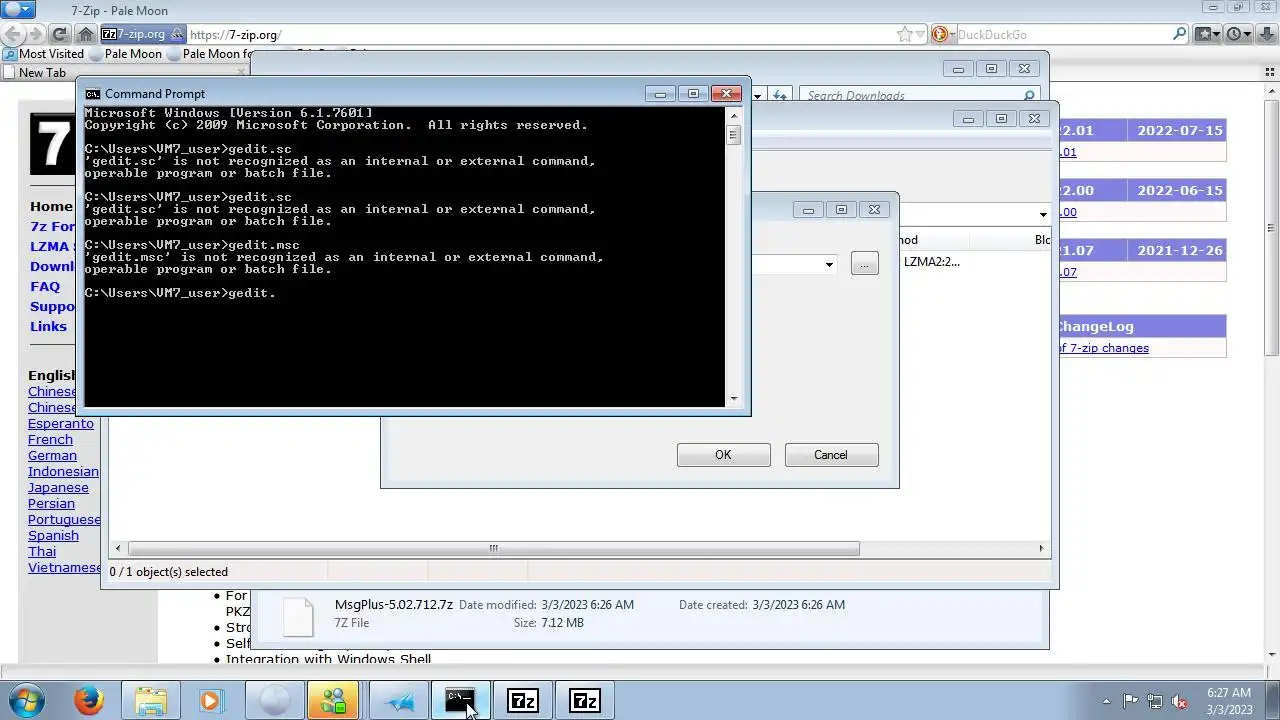Switch to first 7-Zip taskbar window
The width and height of the screenshot is (1280, 720).
(523, 700)
